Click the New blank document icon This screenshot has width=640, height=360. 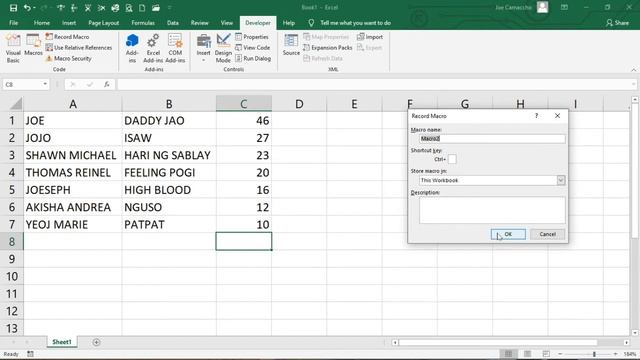(142, 8)
